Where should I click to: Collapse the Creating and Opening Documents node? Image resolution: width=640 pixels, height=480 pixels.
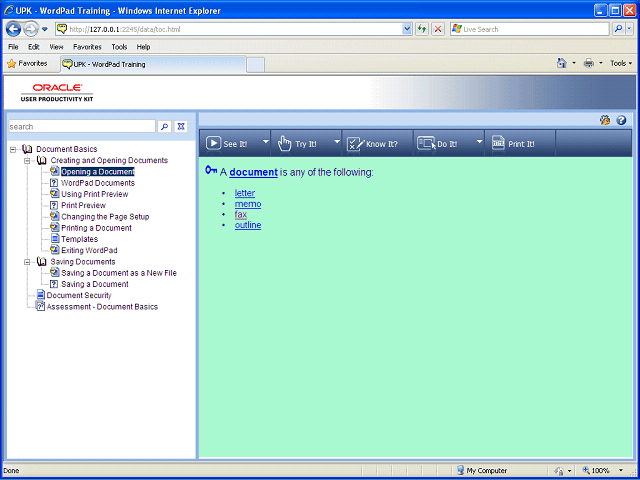[x=27, y=161]
